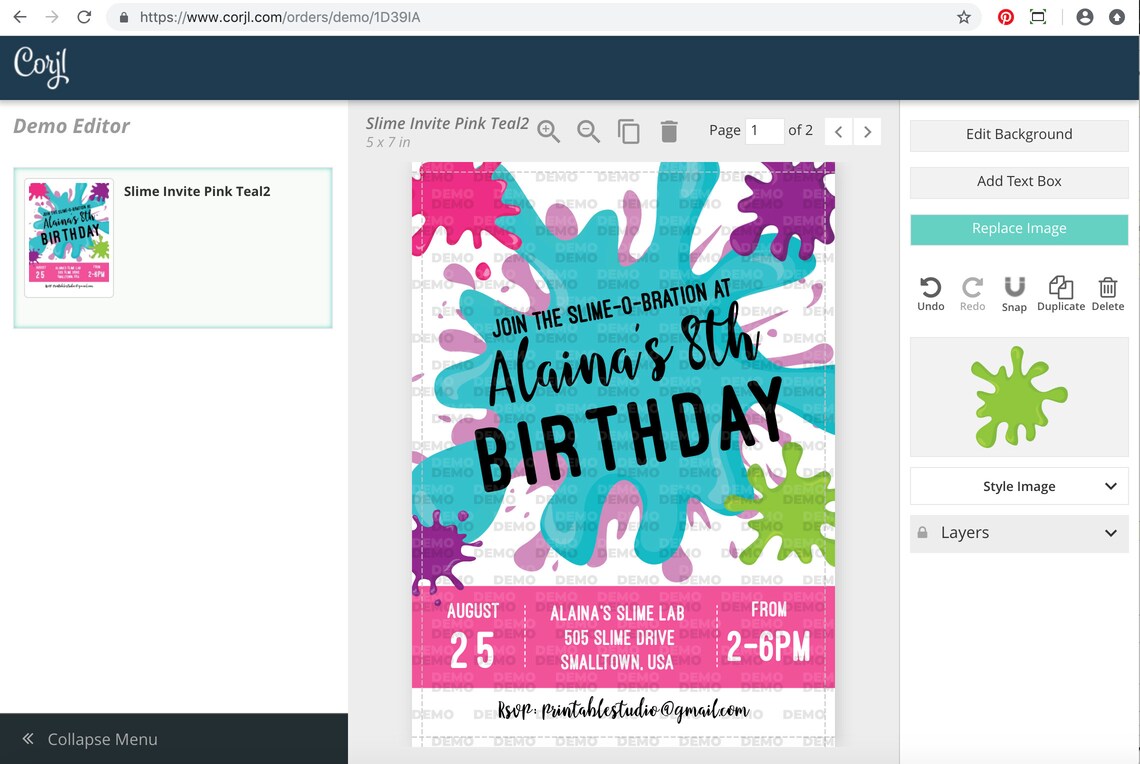This screenshot has height=764, width=1140.
Task: Go to the previous page of the invite
Action: click(x=838, y=131)
